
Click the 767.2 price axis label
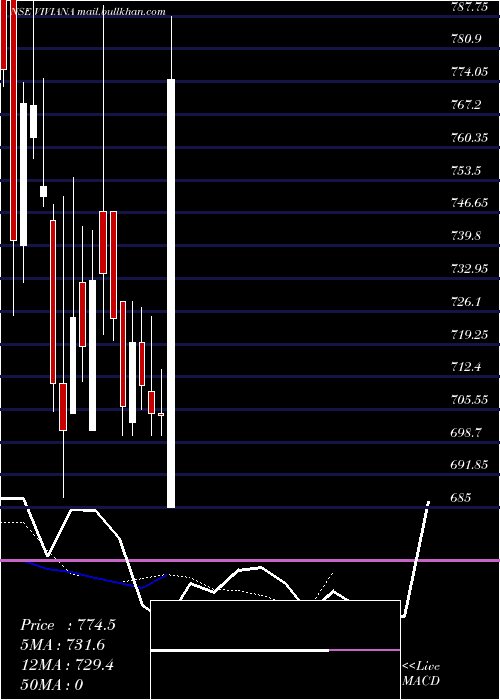click(466, 105)
